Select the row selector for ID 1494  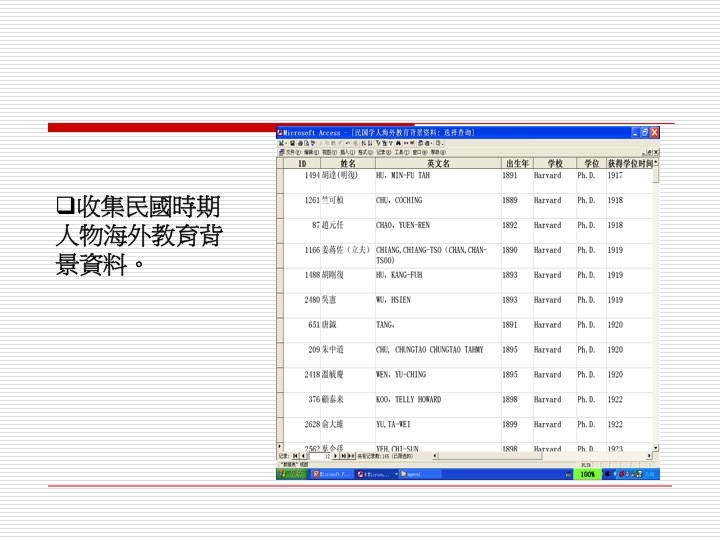pyautogui.click(x=280, y=181)
